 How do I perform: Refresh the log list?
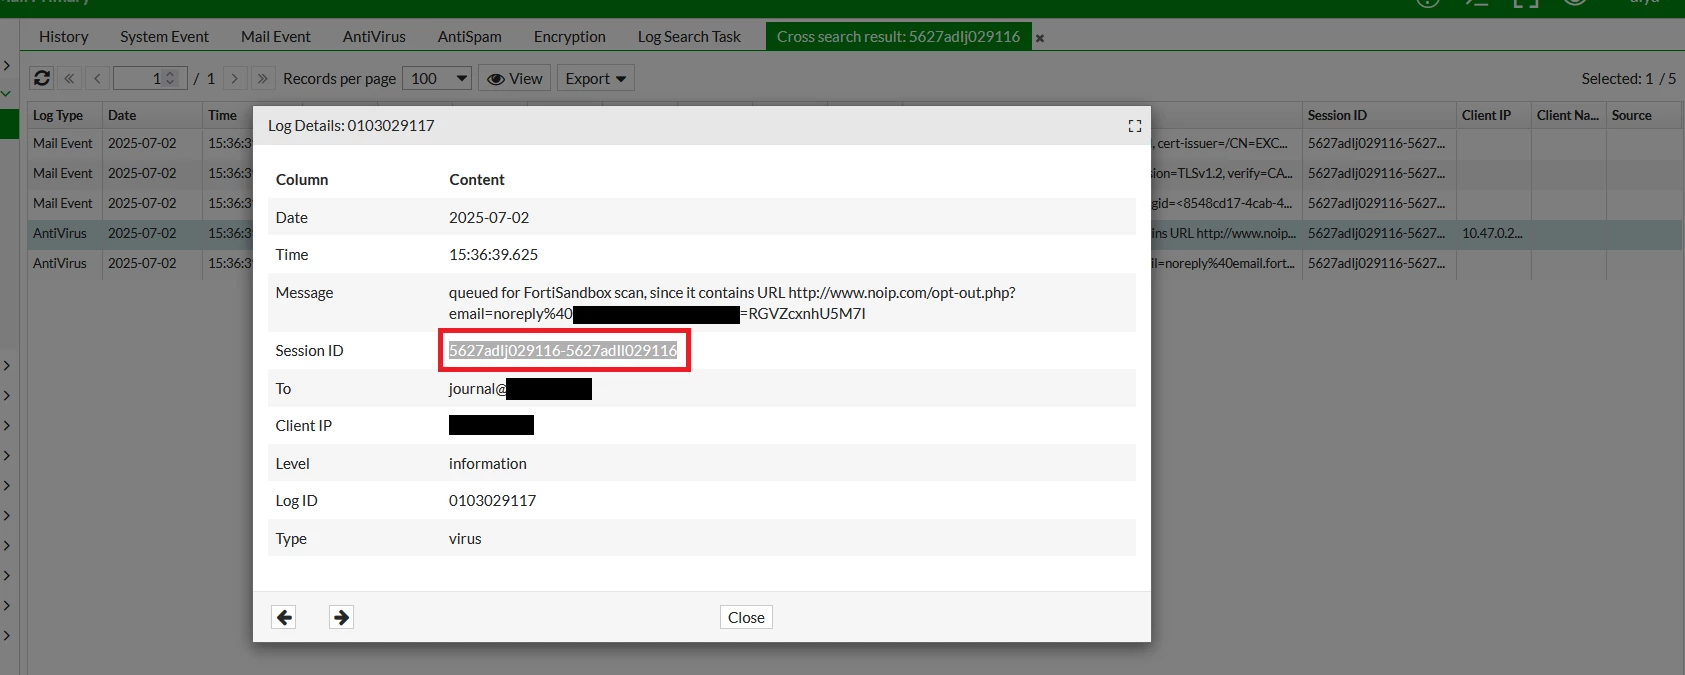click(42, 78)
